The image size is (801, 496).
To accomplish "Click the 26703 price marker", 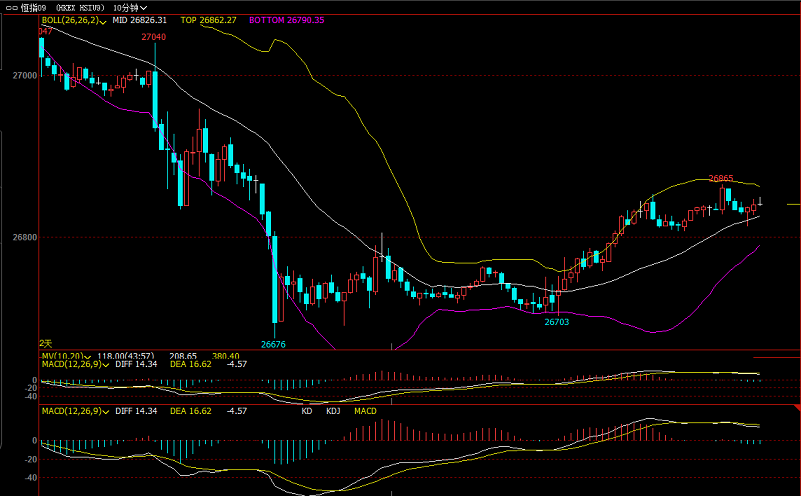I will point(557,322).
